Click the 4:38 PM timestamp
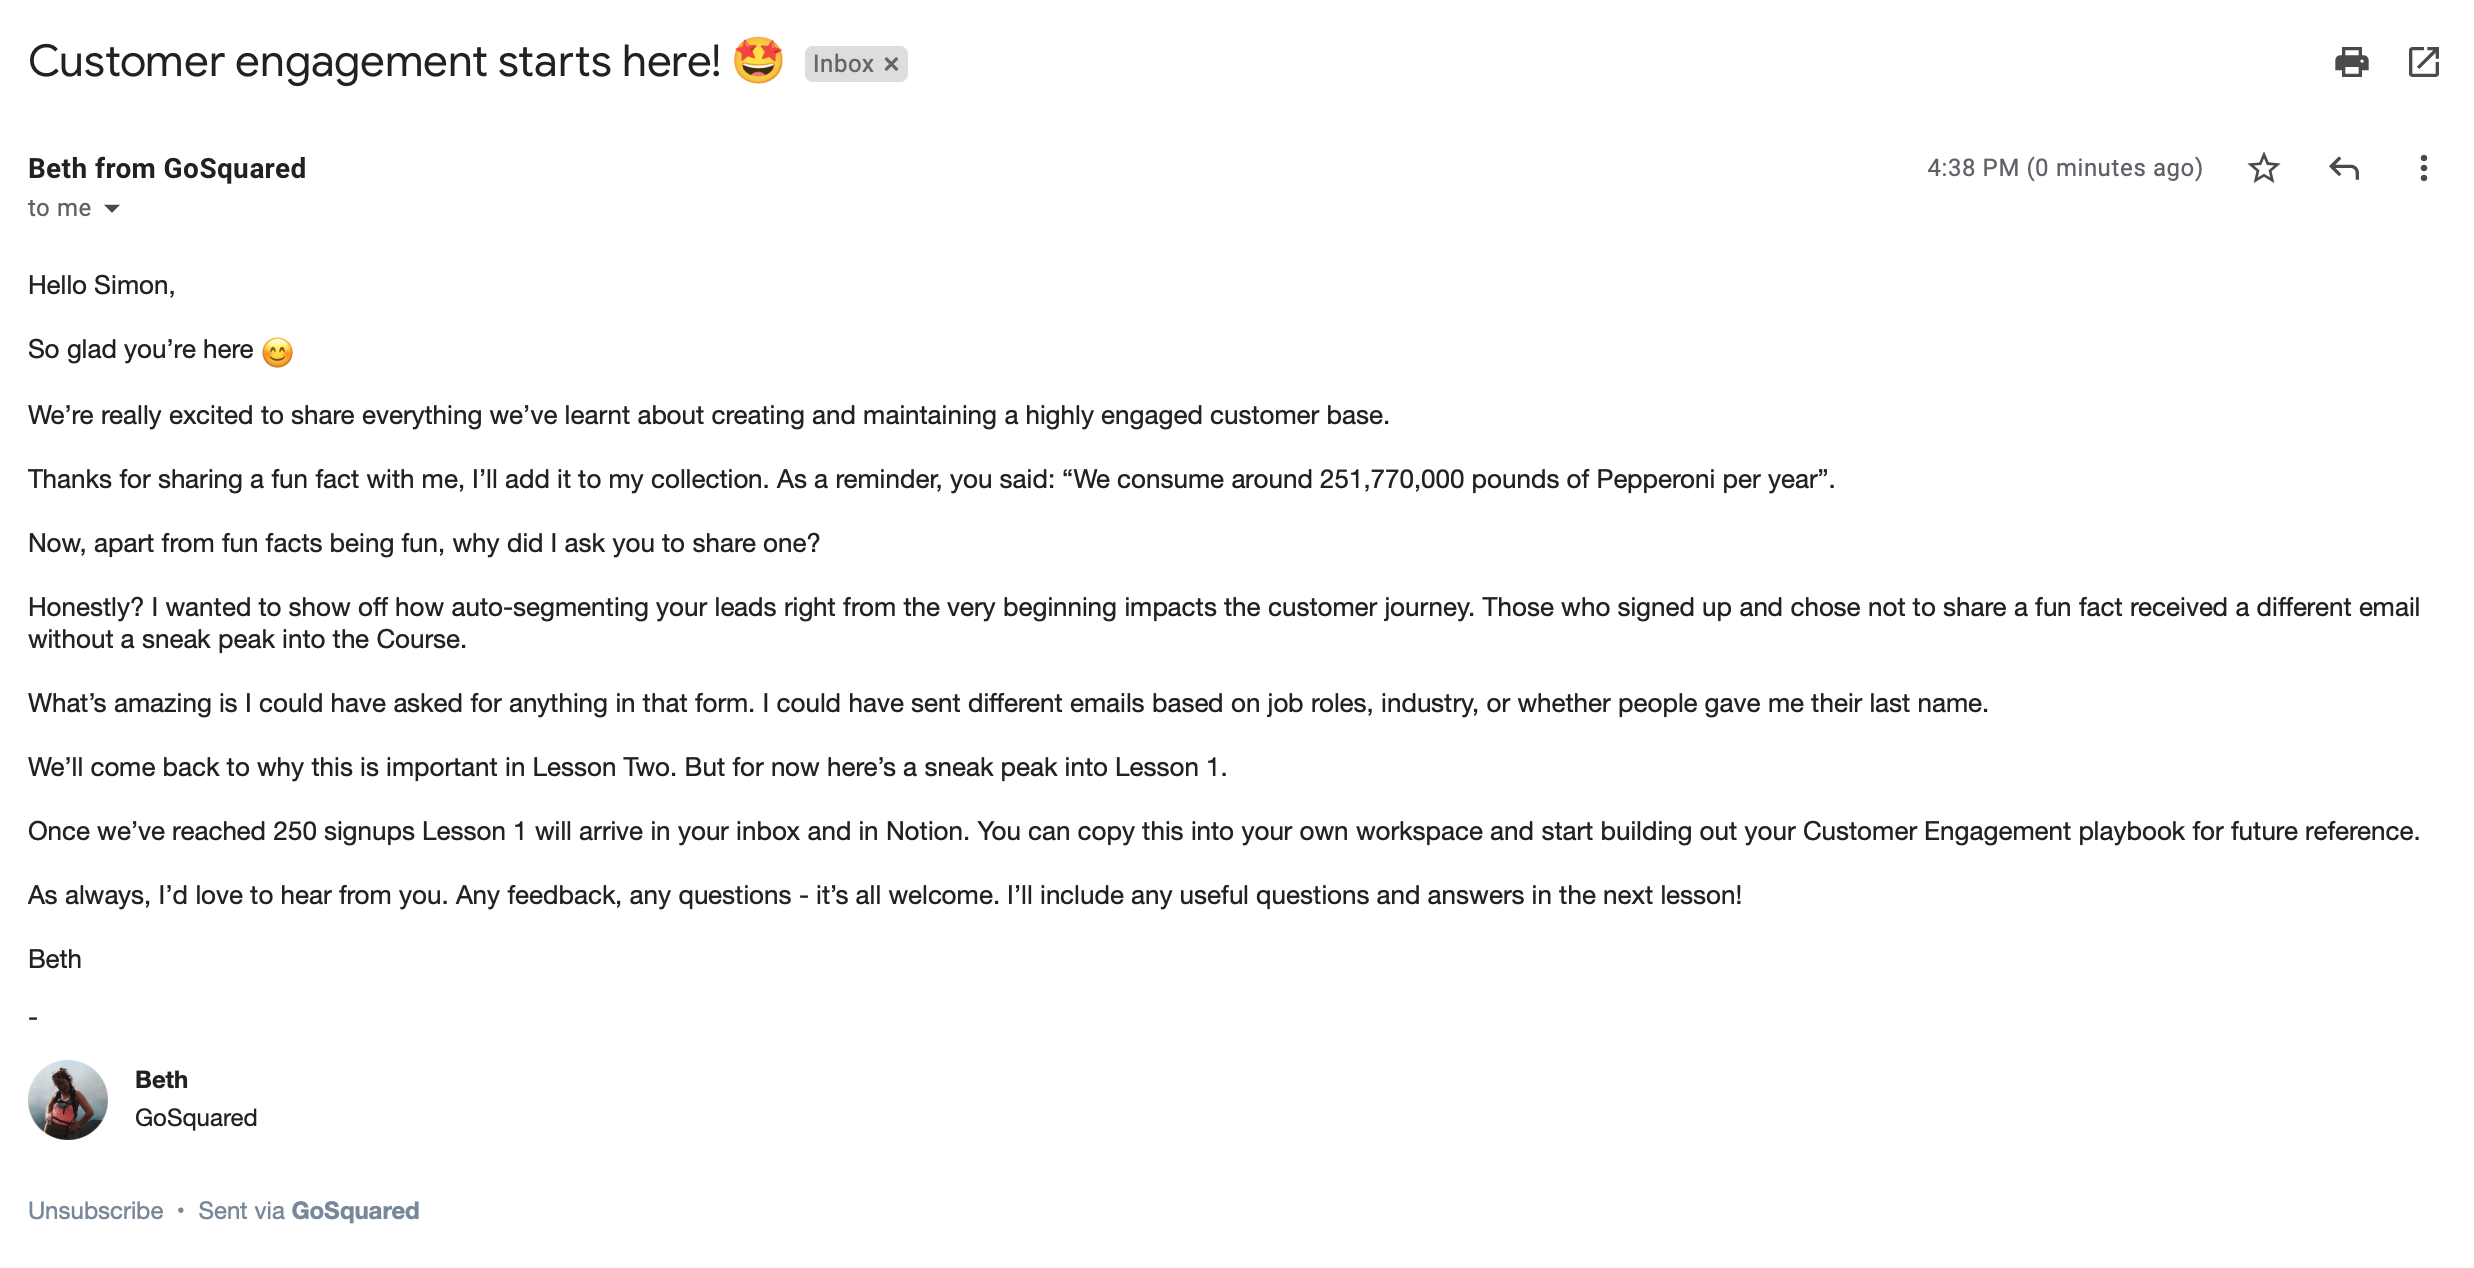The height and width of the screenshot is (1268, 2474). pos(2064,168)
